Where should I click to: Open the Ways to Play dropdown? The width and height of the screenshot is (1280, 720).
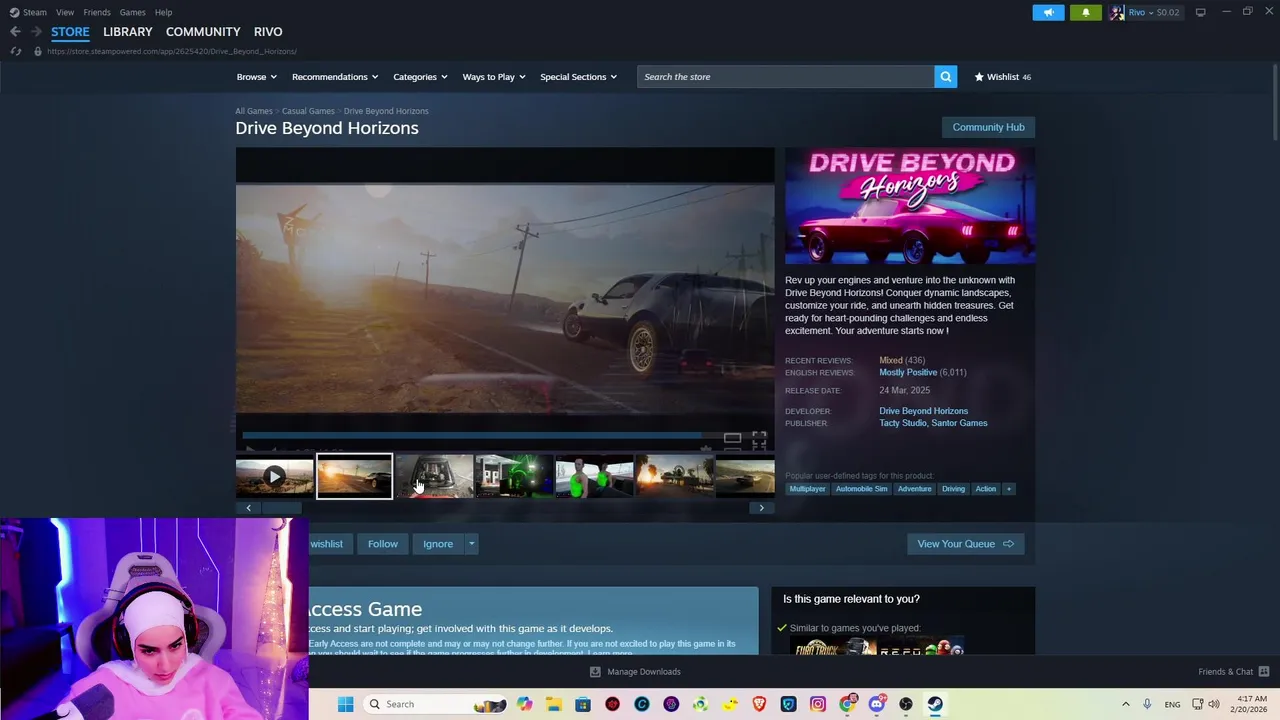click(x=494, y=77)
